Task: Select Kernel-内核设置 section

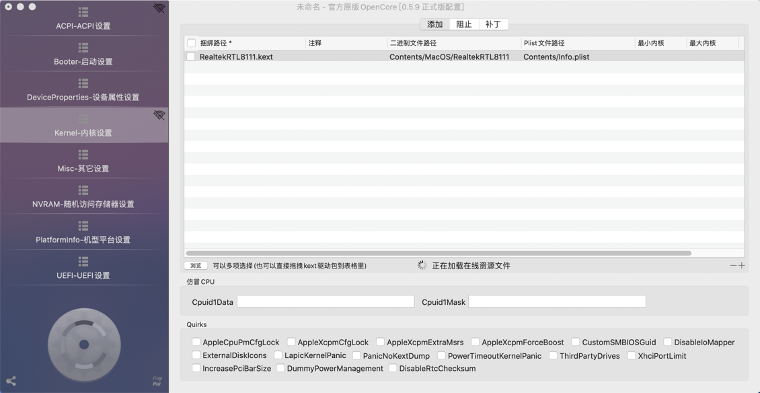Action: (x=83, y=133)
